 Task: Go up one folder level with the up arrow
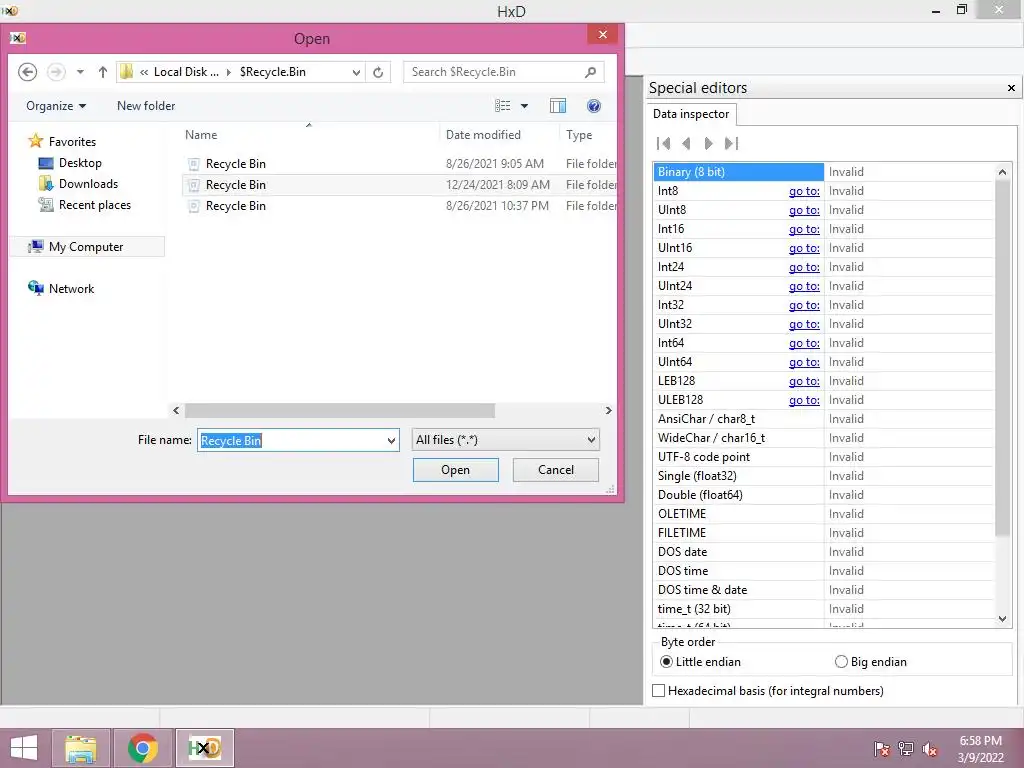point(103,72)
